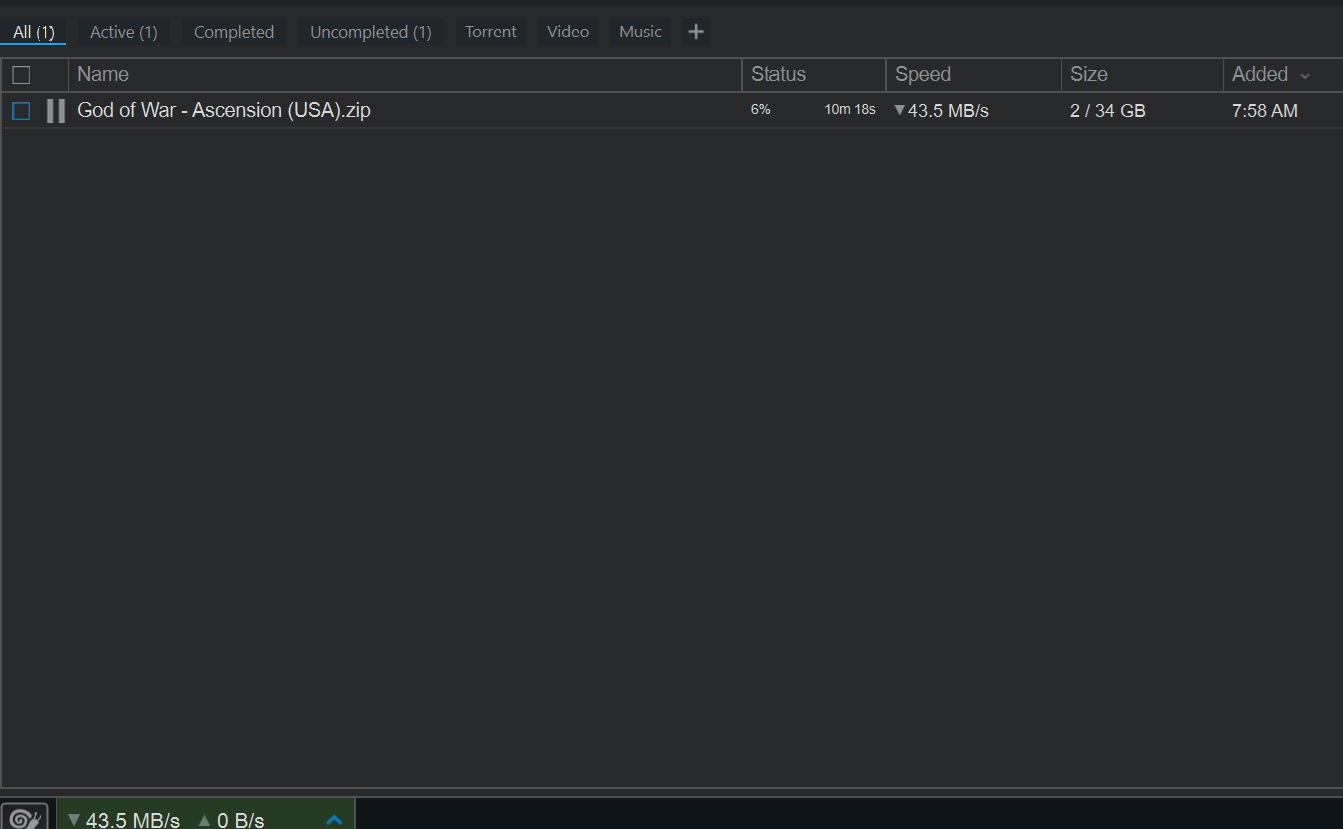Filter by the Torrent tab
This screenshot has width=1343, height=829.
(491, 32)
